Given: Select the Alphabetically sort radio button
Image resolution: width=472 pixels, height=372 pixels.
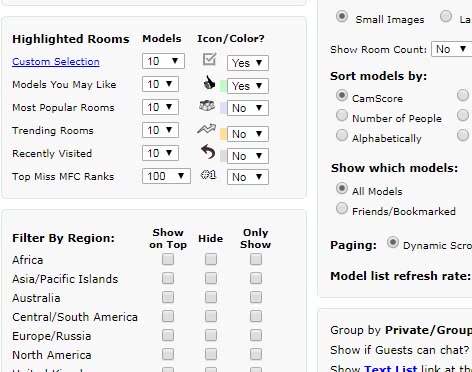Looking at the screenshot, I should tap(342, 136).
